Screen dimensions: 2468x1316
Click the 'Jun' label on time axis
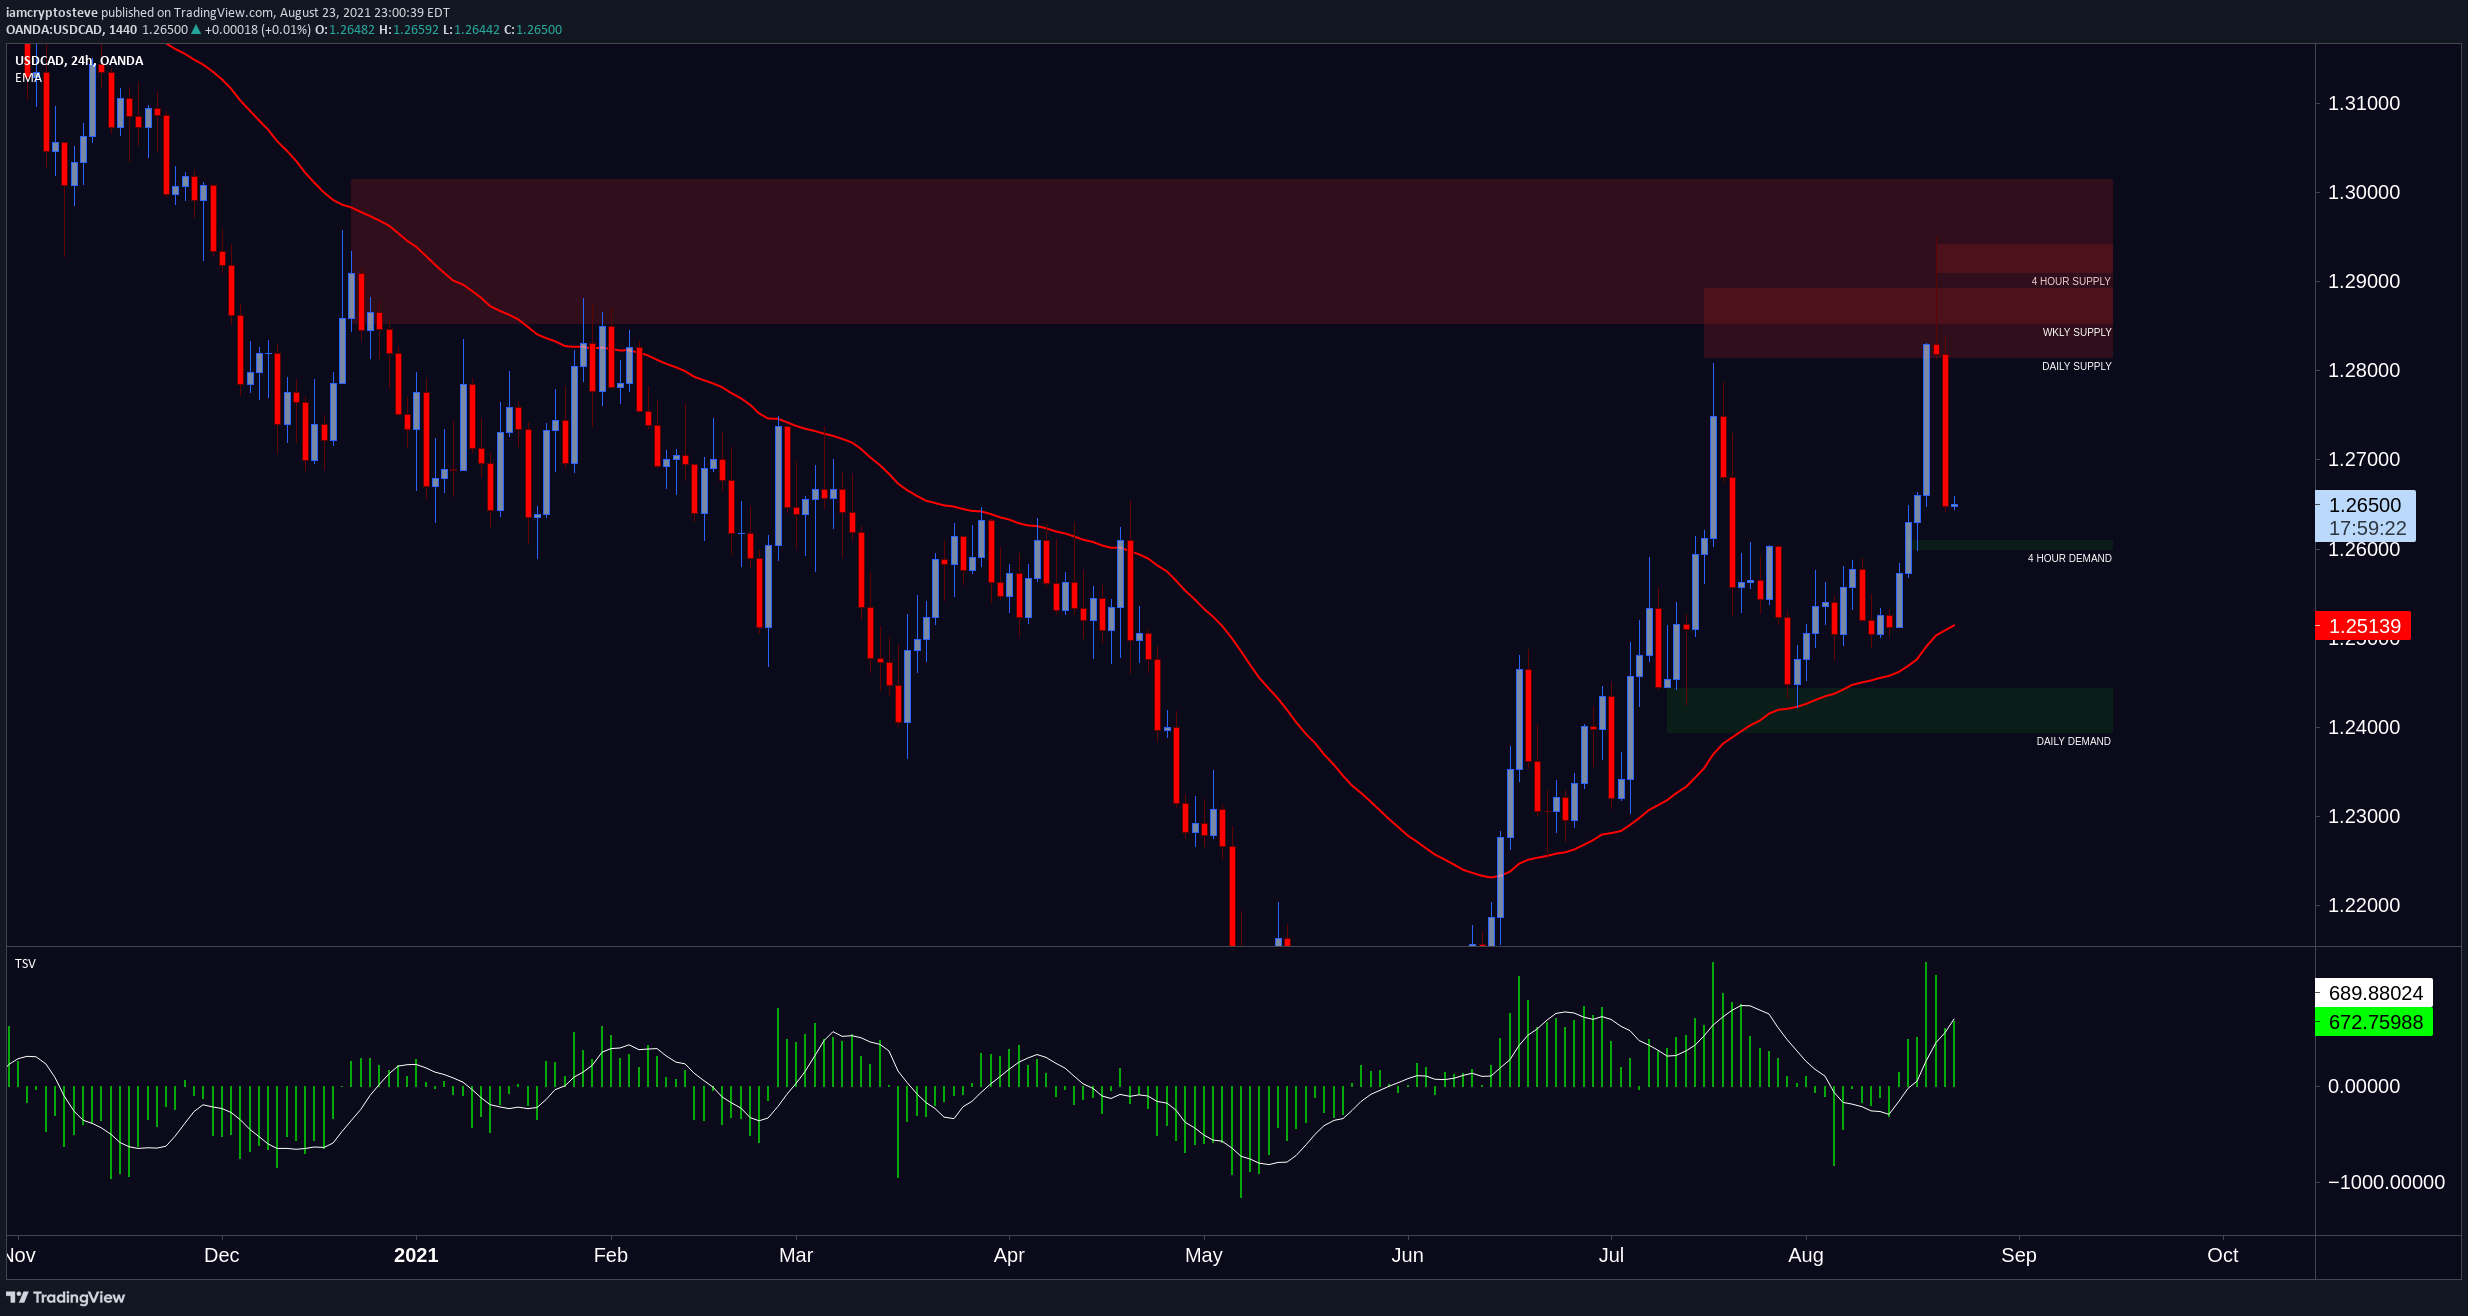1407,1255
